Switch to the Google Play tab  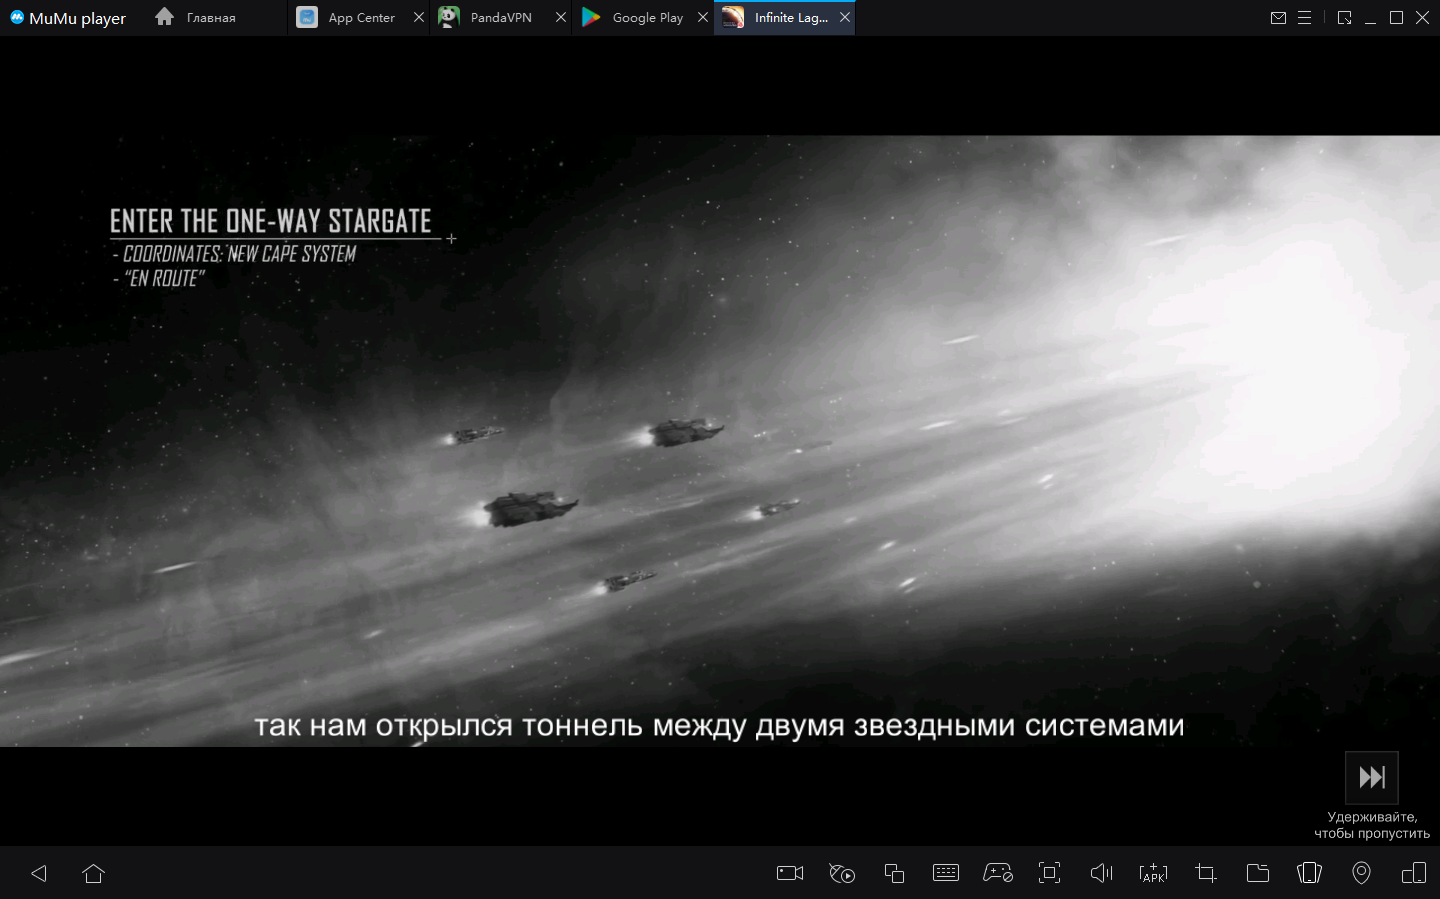(x=647, y=18)
